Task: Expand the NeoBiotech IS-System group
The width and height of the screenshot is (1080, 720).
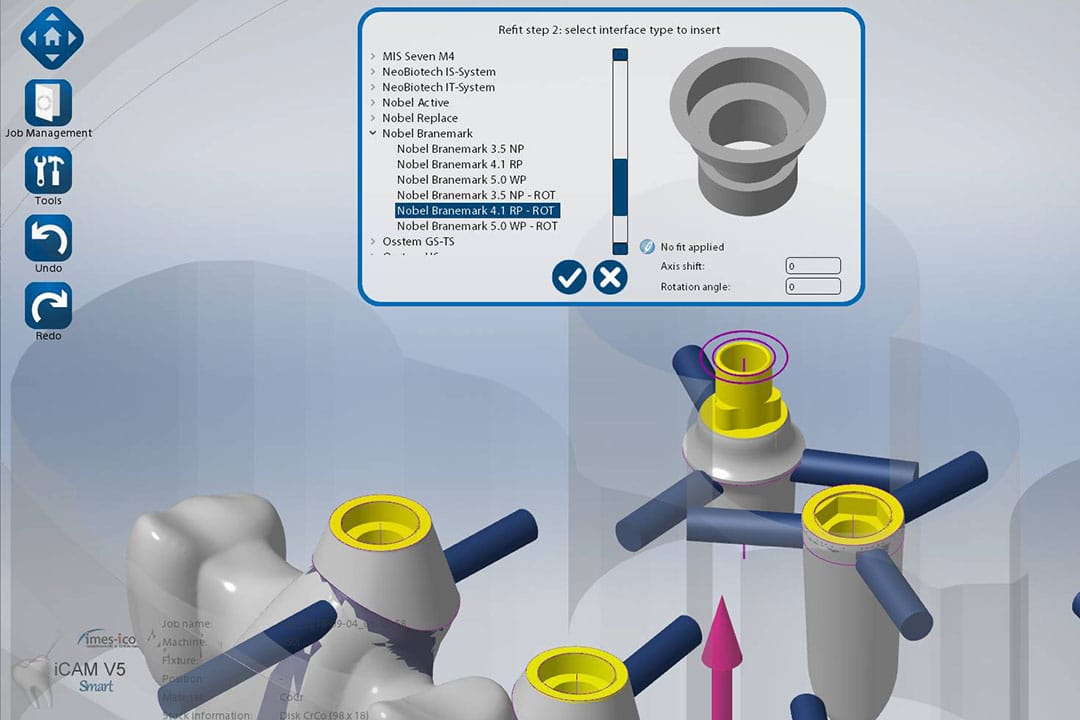Action: pos(373,72)
